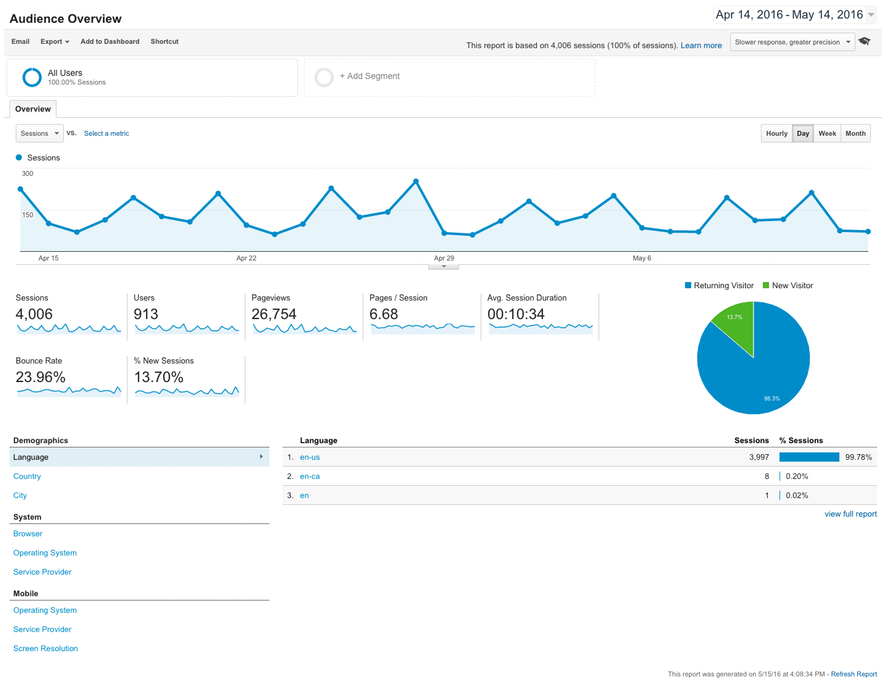The height and width of the screenshot is (685, 885).
Task: Switch the graph to Week view
Action: [x=827, y=134]
